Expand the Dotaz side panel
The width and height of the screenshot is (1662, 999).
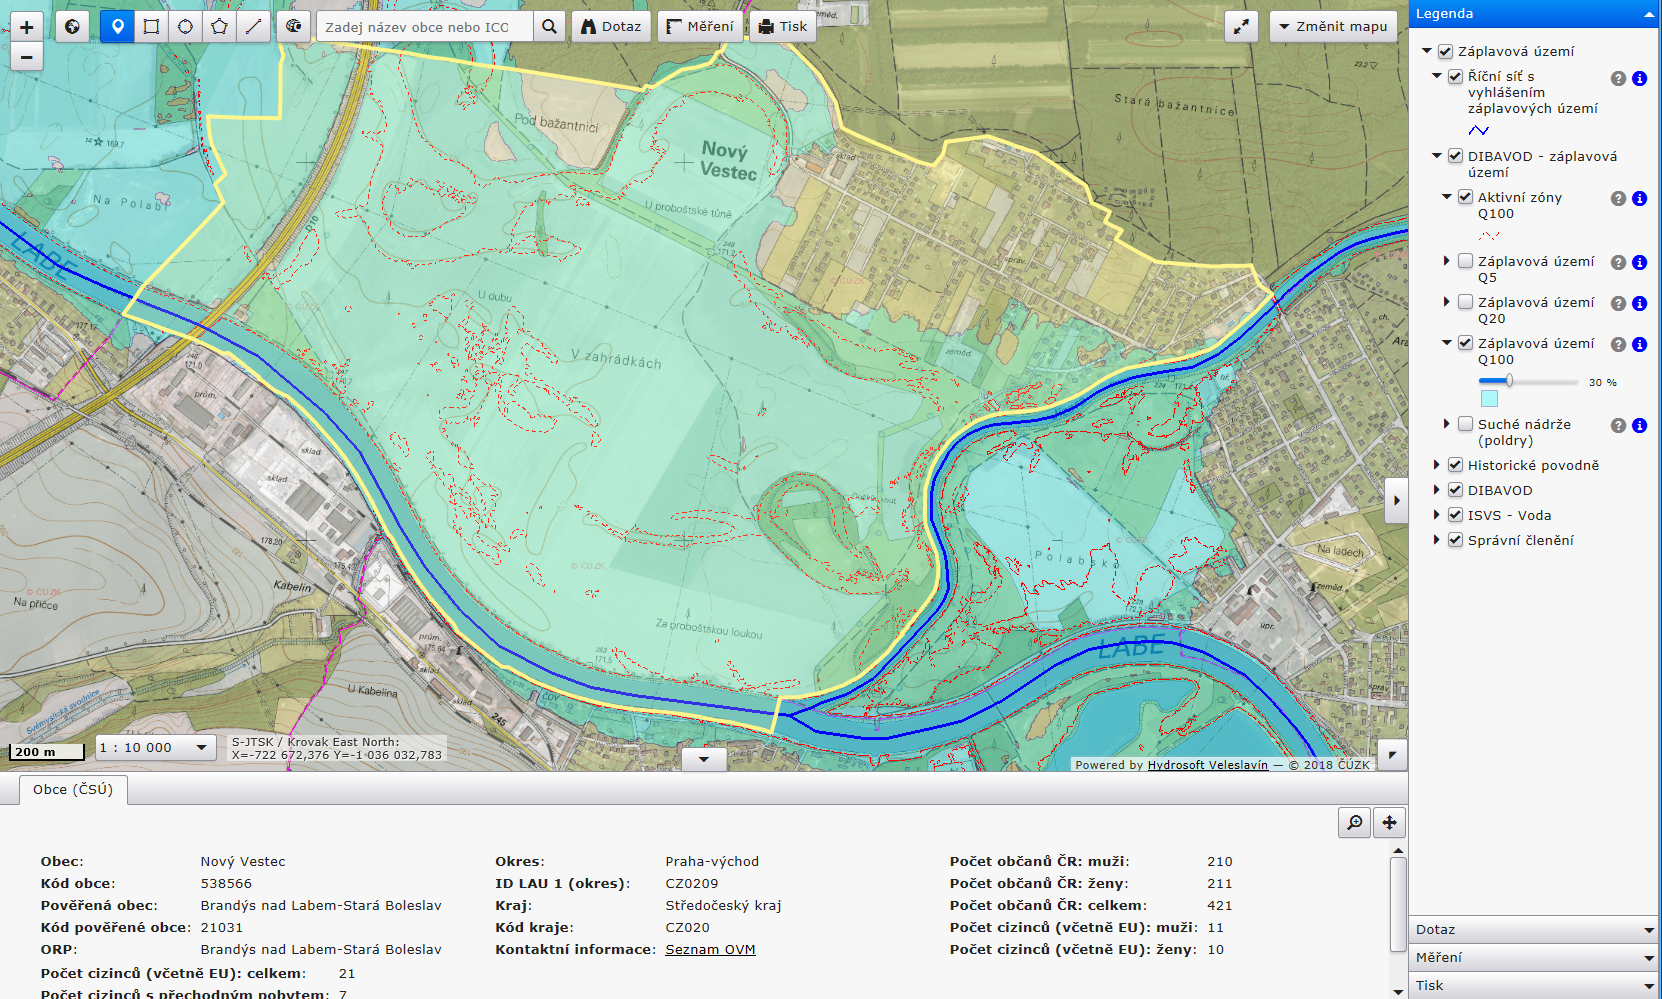tap(1534, 930)
